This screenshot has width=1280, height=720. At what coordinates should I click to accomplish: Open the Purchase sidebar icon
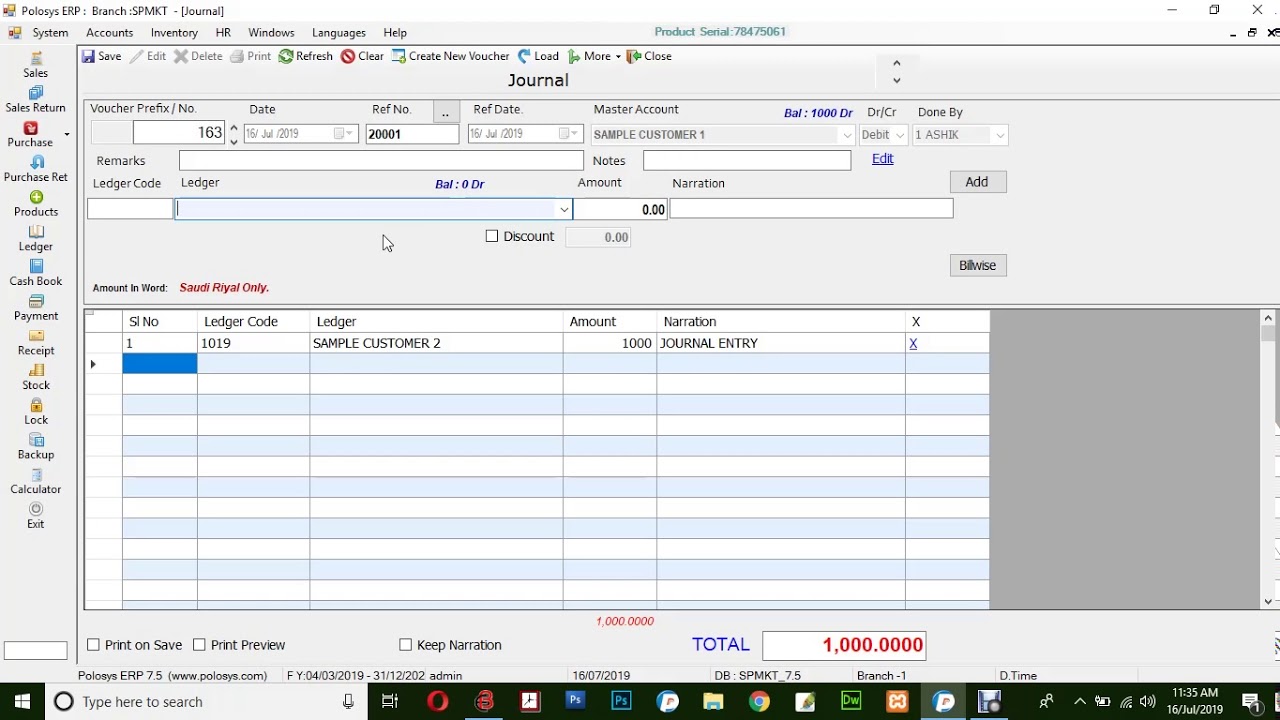click(30, 134)
